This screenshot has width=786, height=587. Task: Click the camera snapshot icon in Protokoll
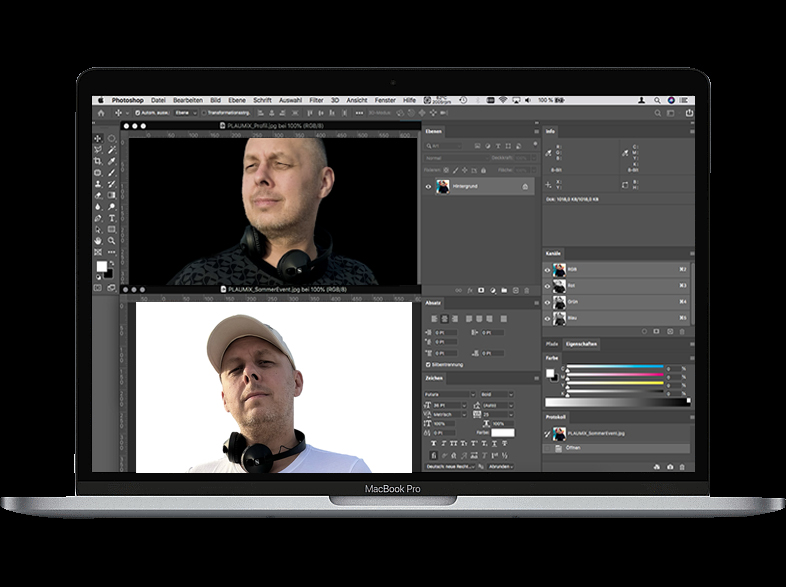pos(669,467)
